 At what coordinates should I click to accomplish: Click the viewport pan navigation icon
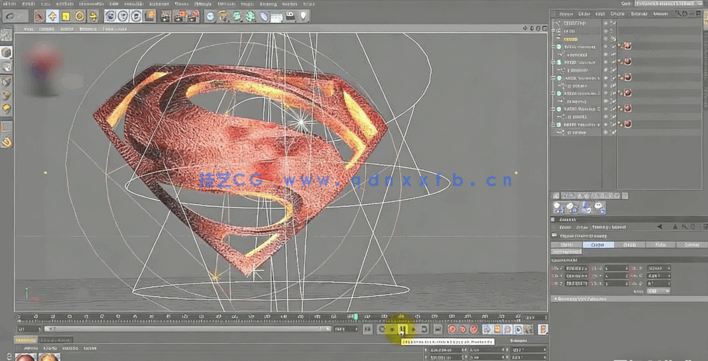525,28
